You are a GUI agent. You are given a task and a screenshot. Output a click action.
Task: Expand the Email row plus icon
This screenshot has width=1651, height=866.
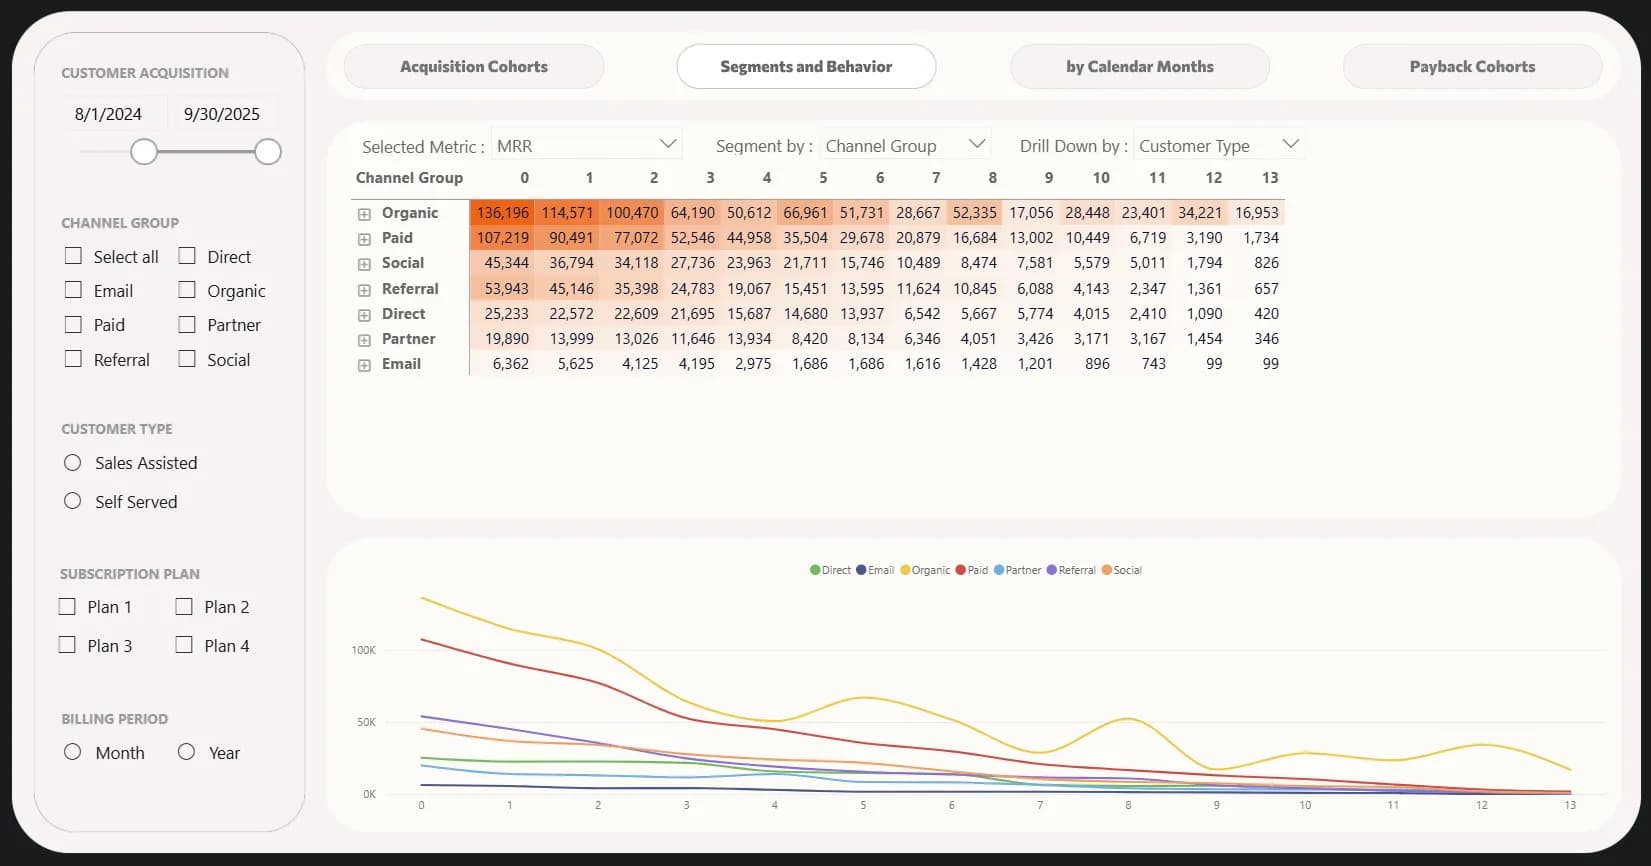coord(364,365)
